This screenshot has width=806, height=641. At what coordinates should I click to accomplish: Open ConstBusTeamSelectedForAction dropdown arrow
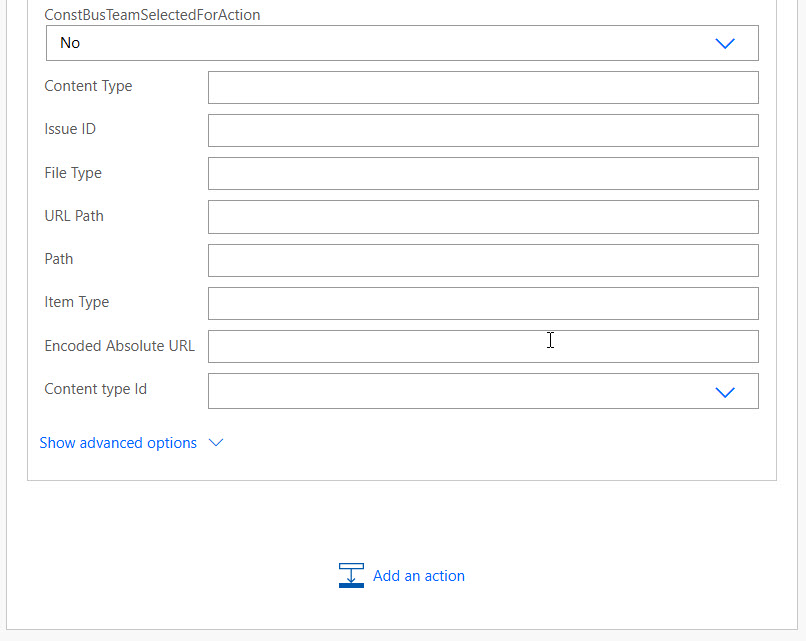tap(725, 43)
